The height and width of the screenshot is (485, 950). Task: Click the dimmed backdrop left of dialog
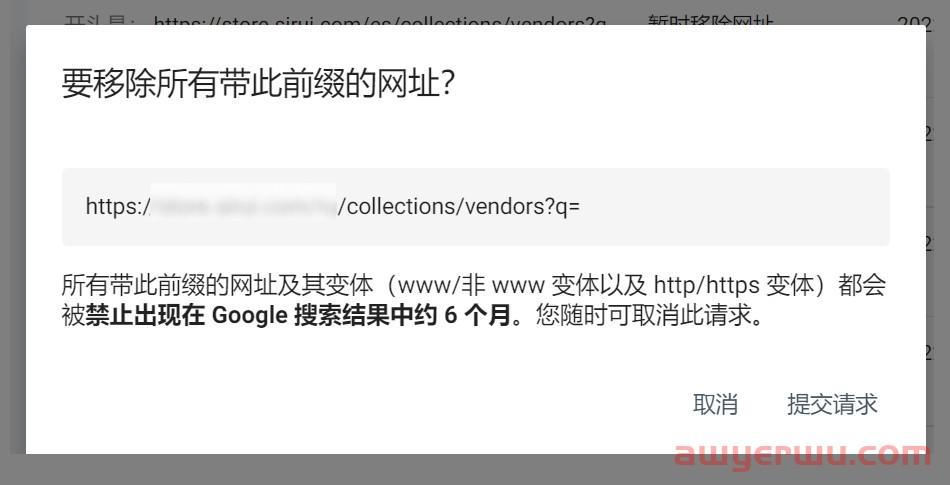[x=12, y=242]
